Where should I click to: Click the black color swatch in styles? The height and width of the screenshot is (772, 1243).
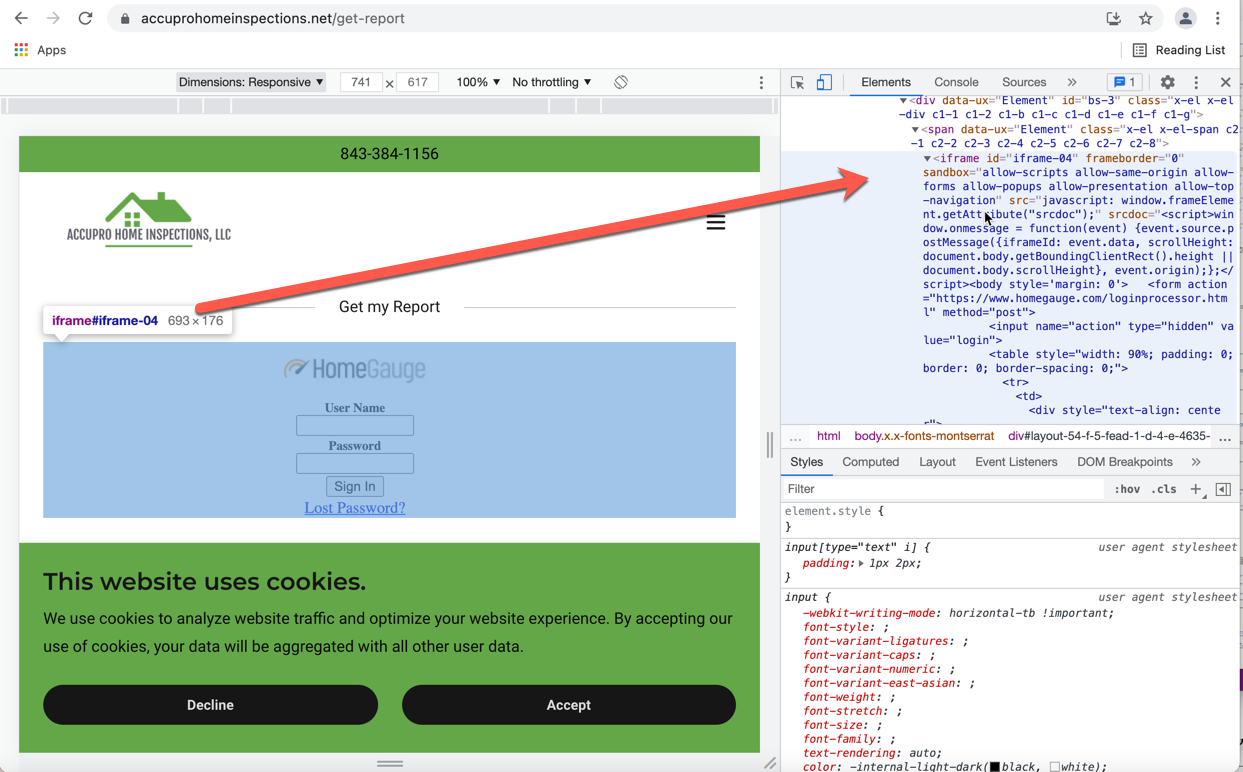click(994, 767)
